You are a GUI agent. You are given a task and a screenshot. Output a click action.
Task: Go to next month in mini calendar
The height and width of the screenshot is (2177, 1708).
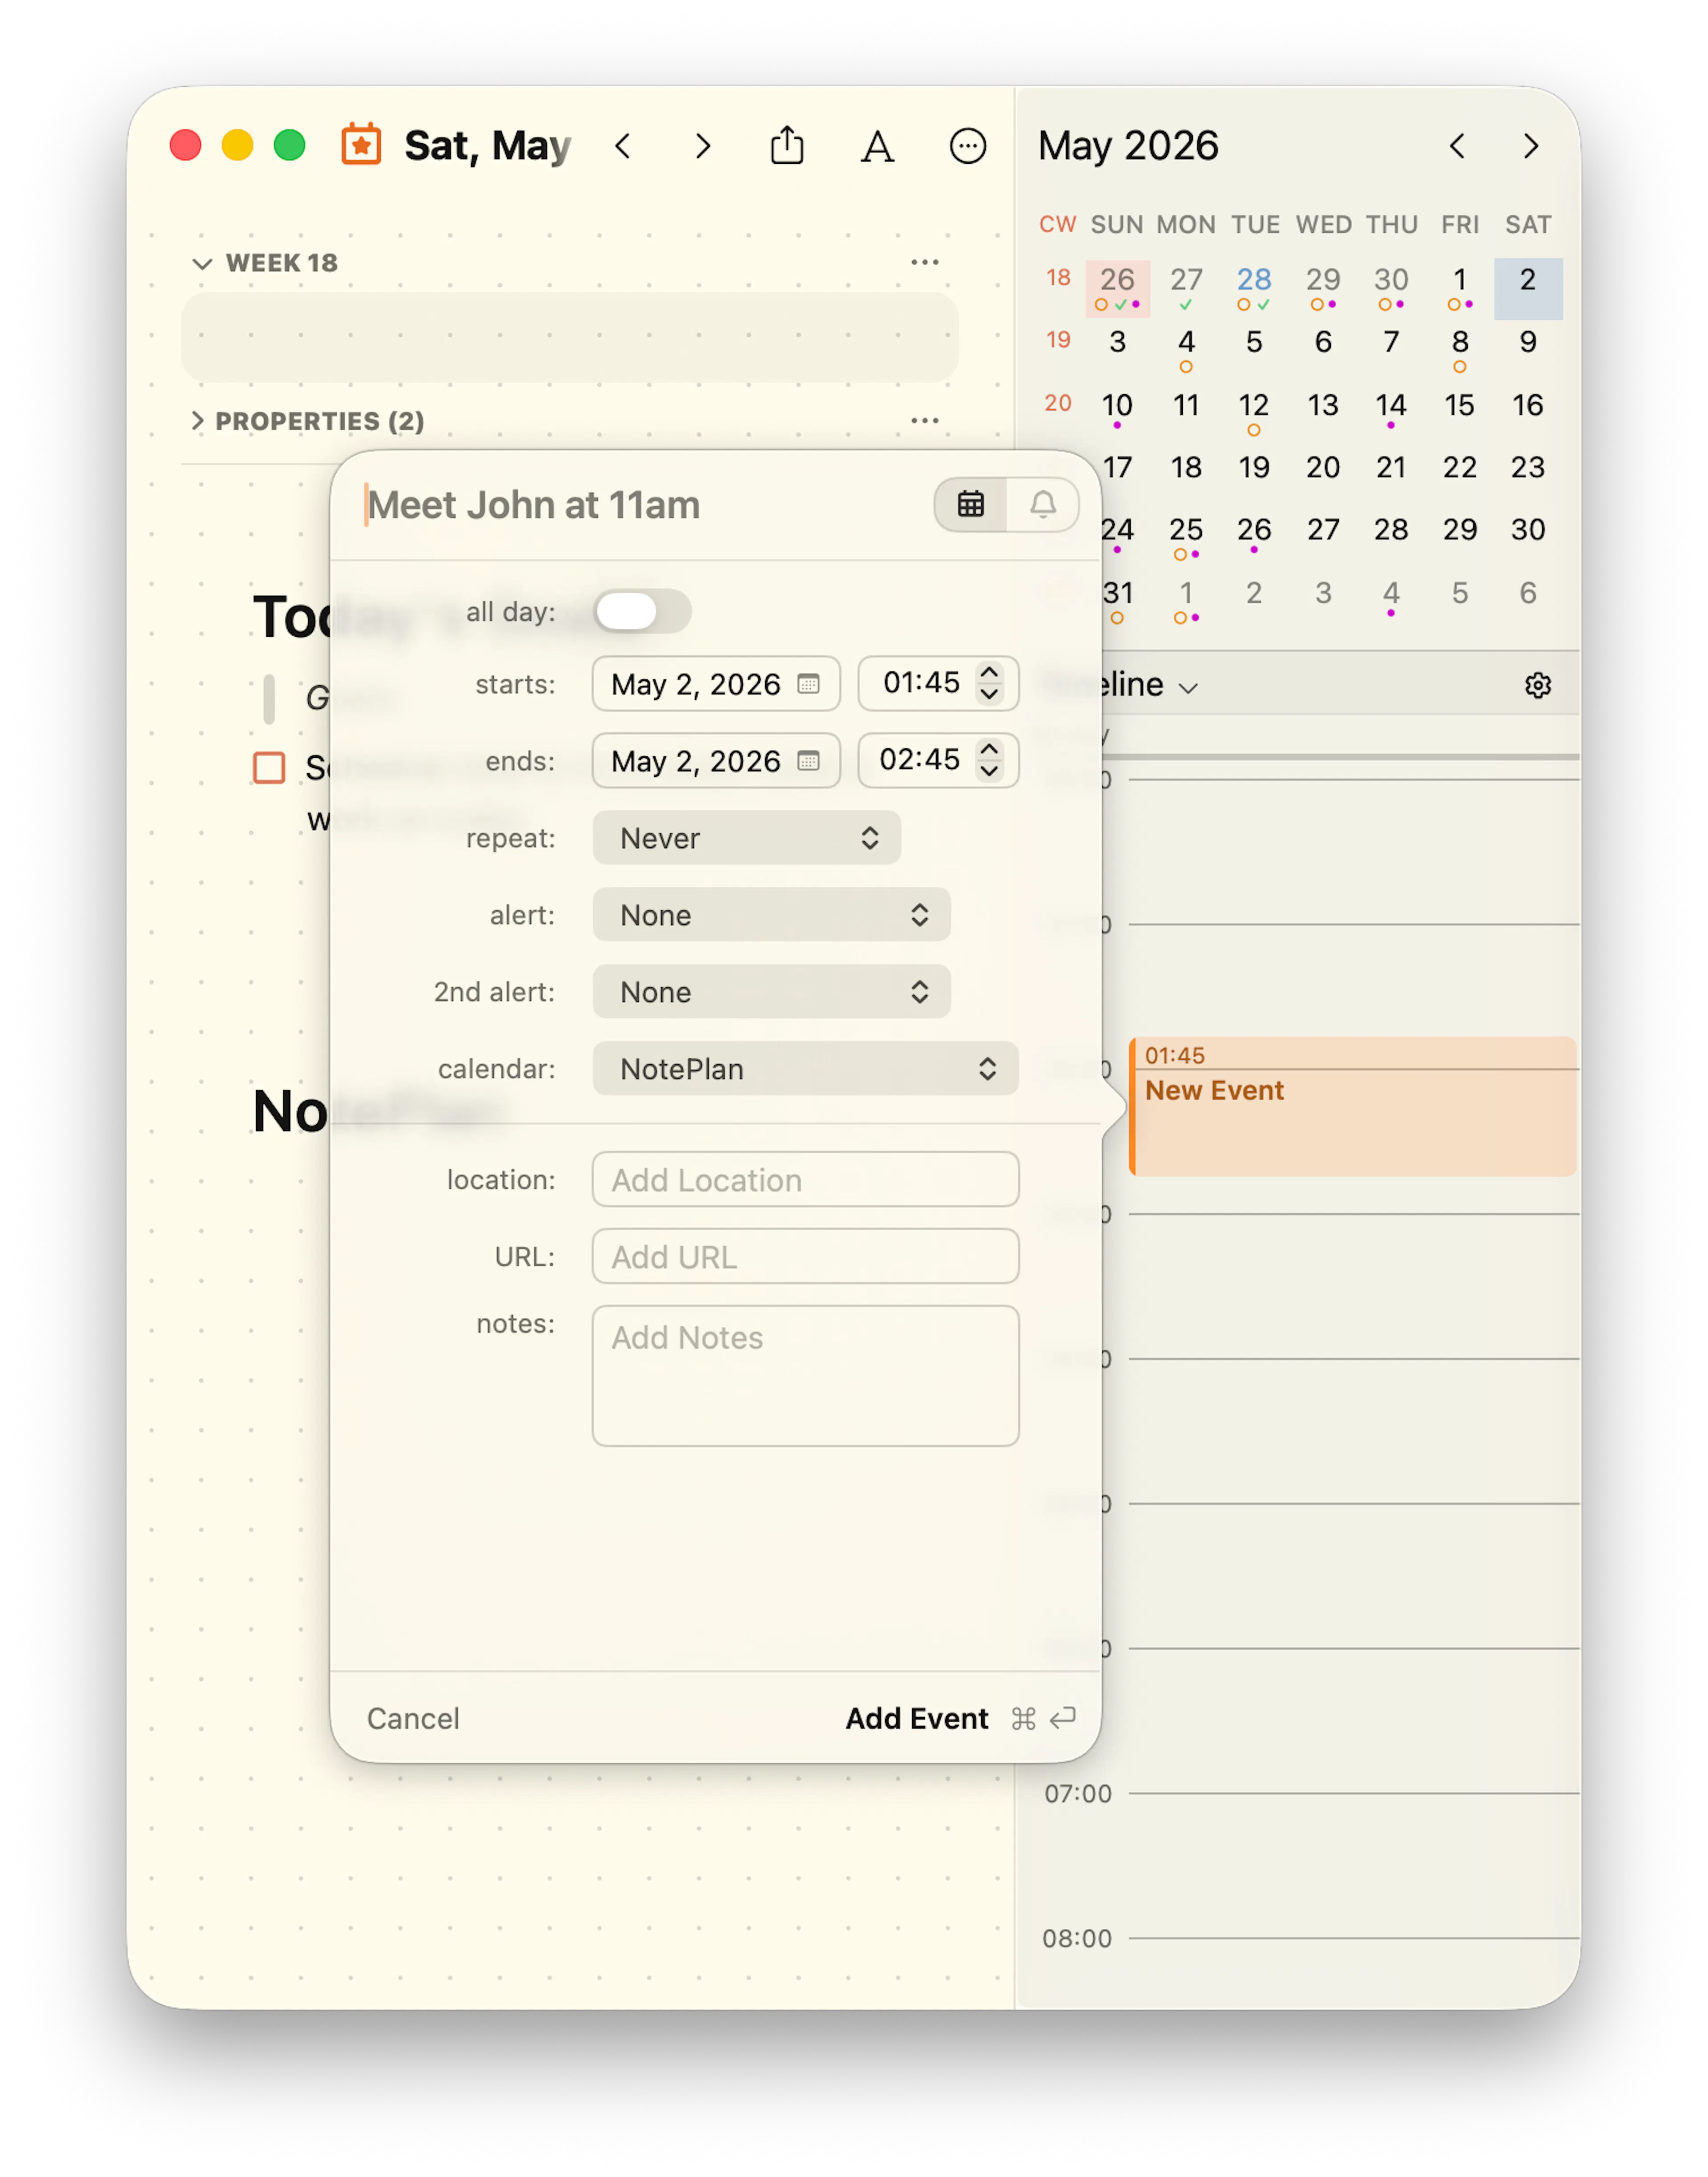tap(1530, 147)
